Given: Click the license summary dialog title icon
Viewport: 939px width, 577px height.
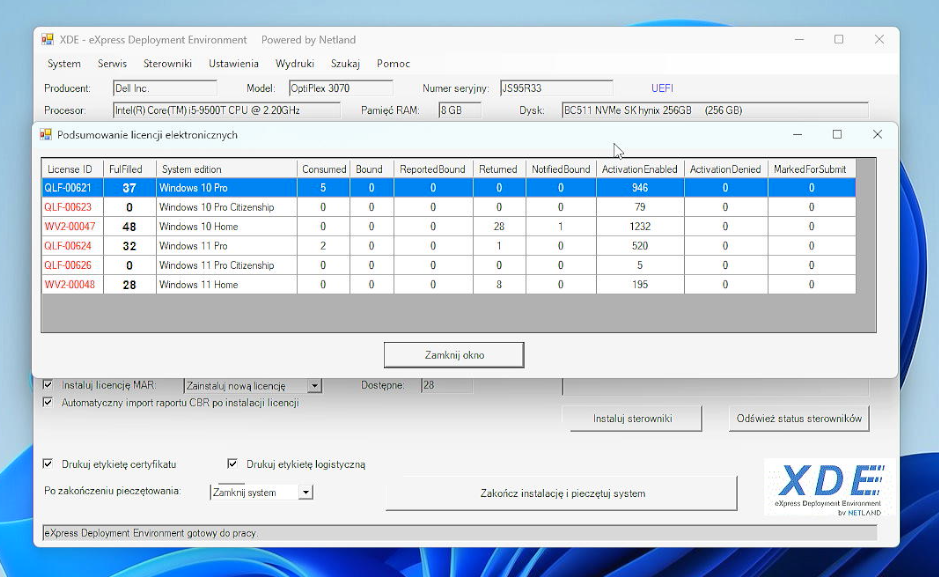Looking at the screenshot, I should tap(46, 135).
